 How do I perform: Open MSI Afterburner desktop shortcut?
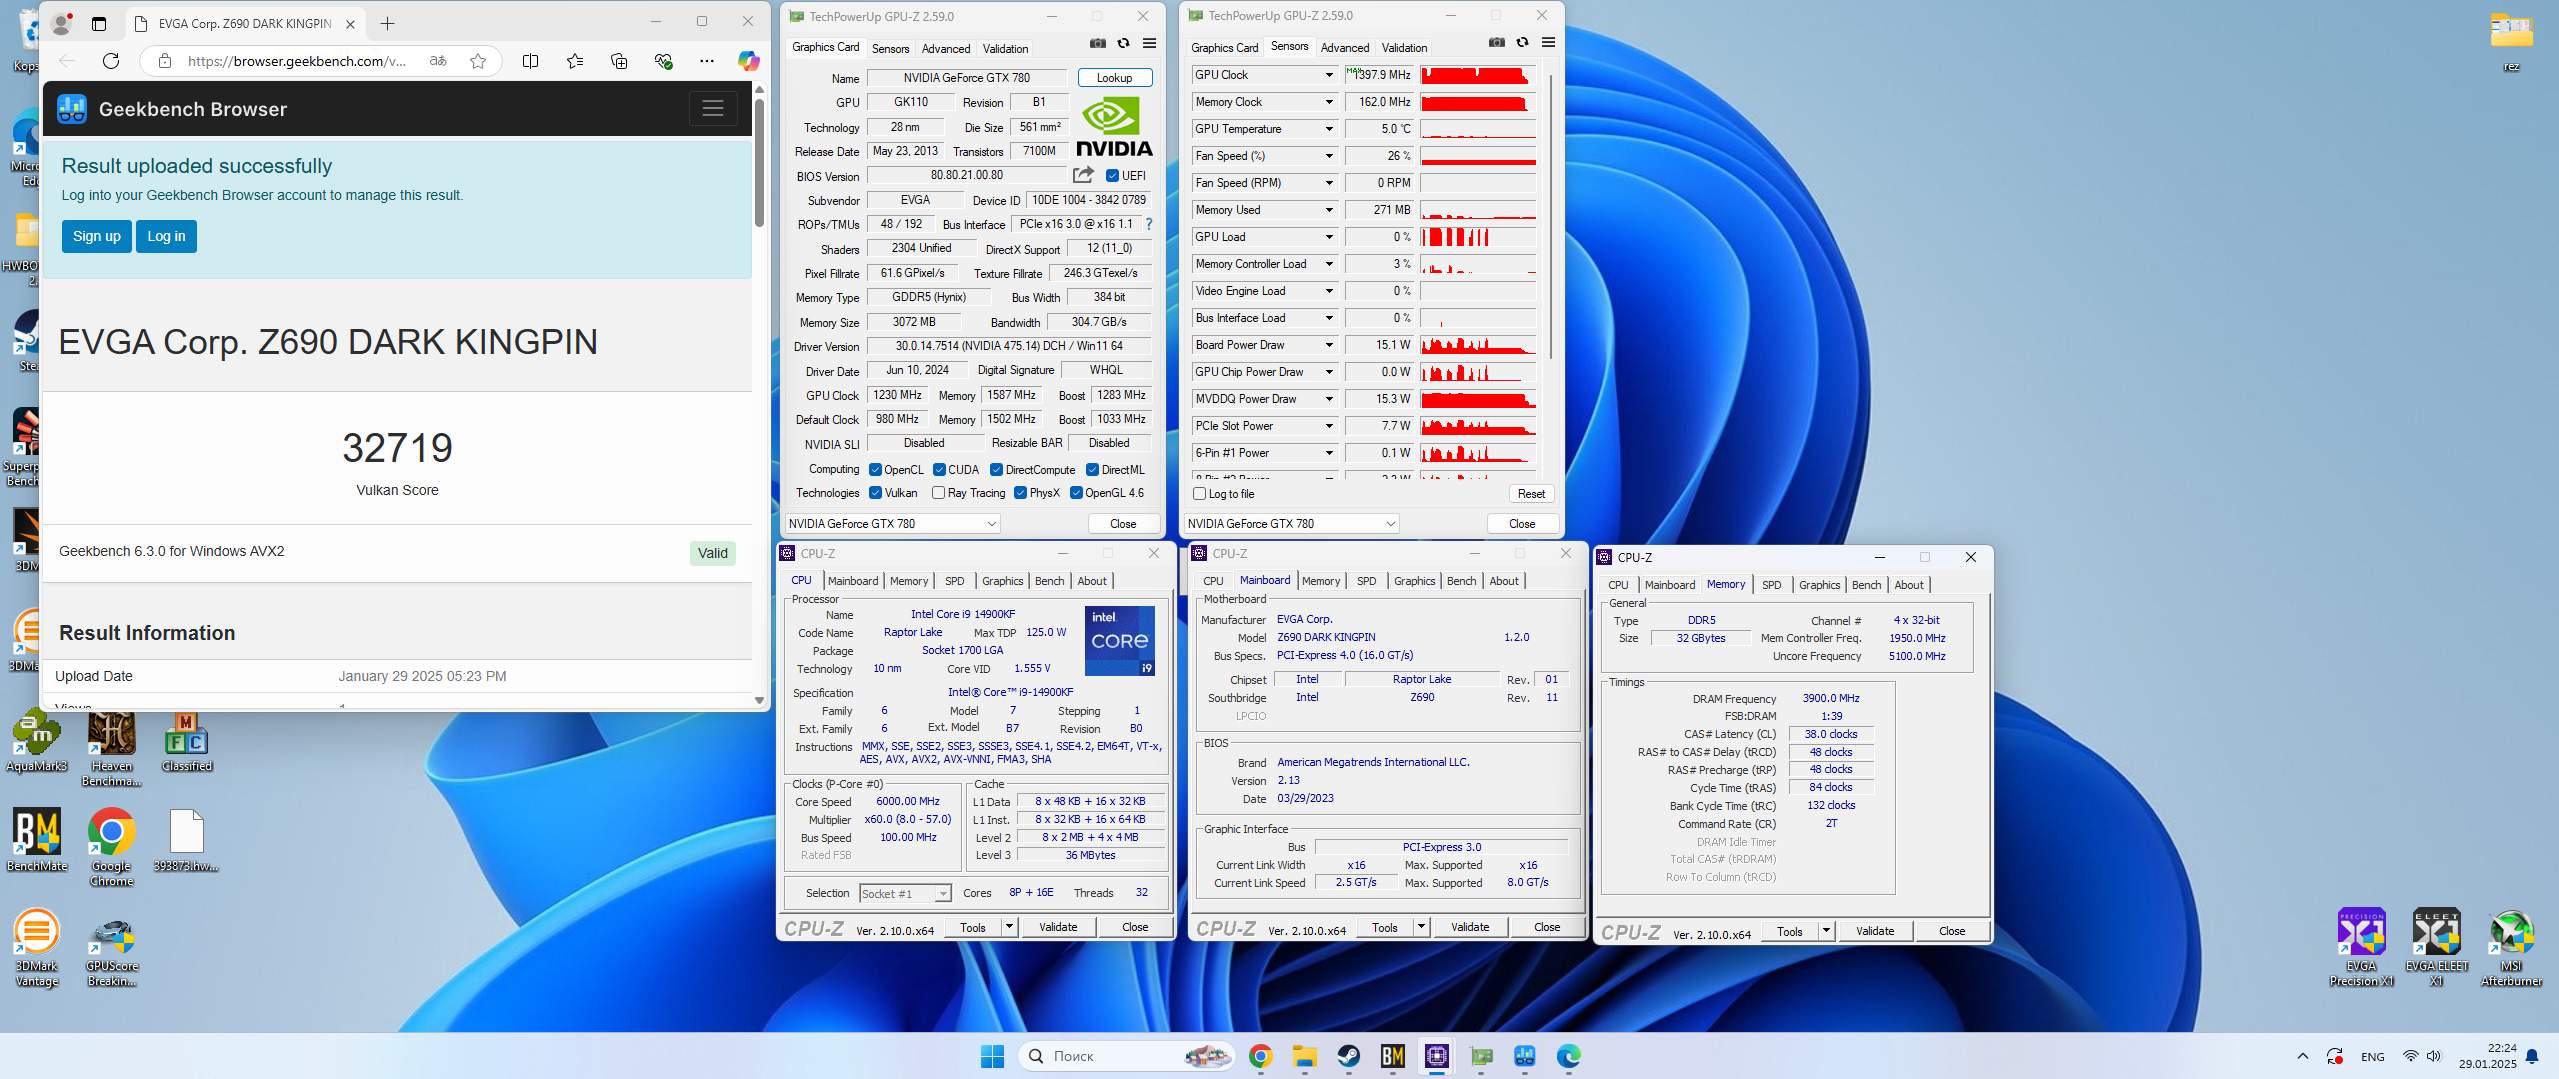(2511, 947)
